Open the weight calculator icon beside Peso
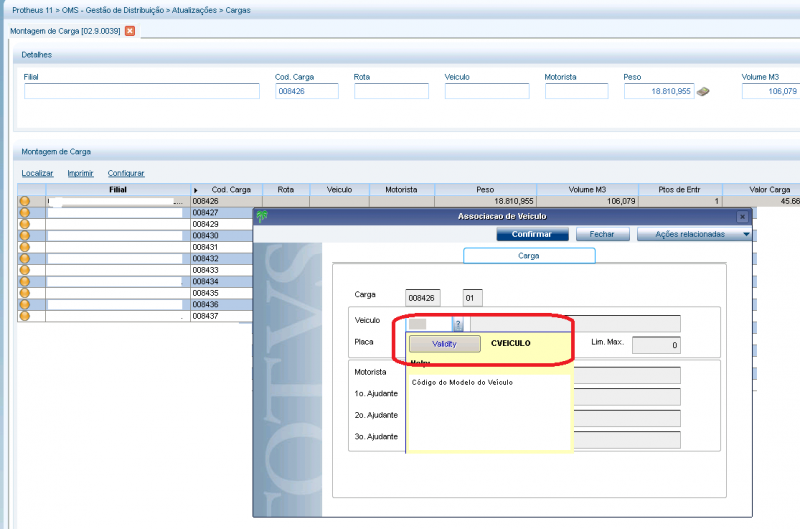Viewport: 800px width, 529px height. point(703,92)
